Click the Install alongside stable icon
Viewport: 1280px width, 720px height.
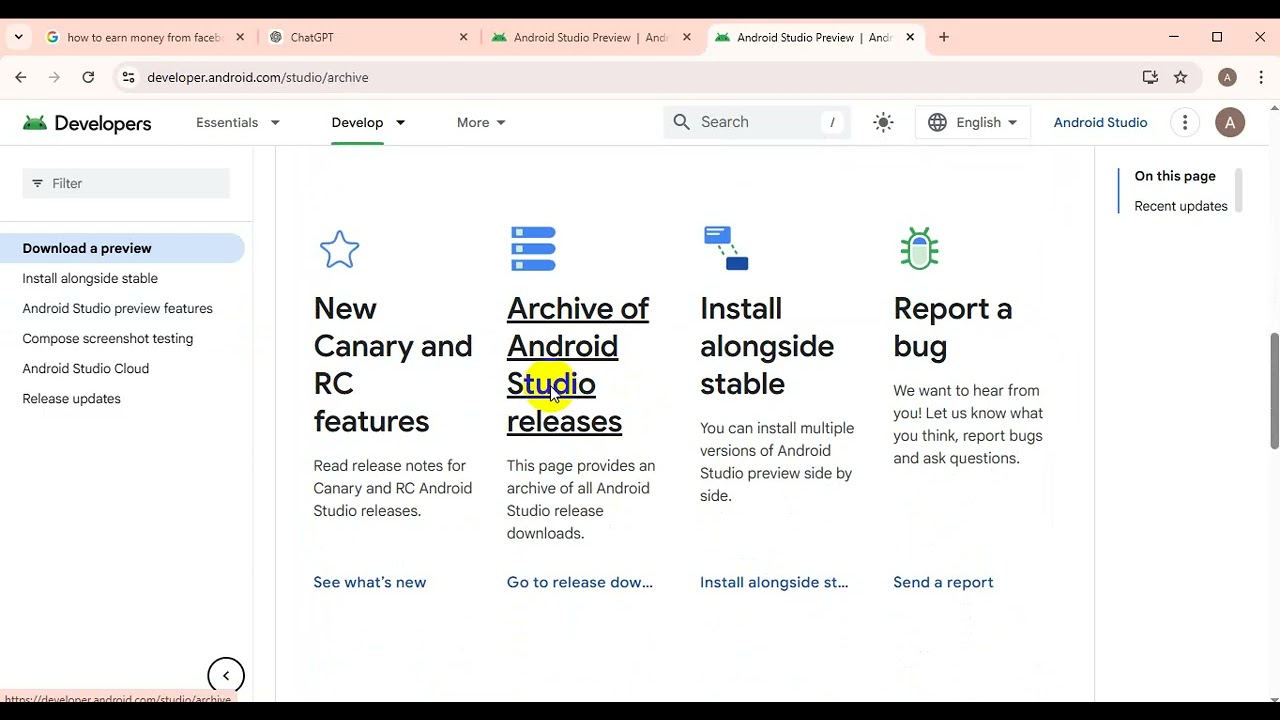[x=726, y=248]
